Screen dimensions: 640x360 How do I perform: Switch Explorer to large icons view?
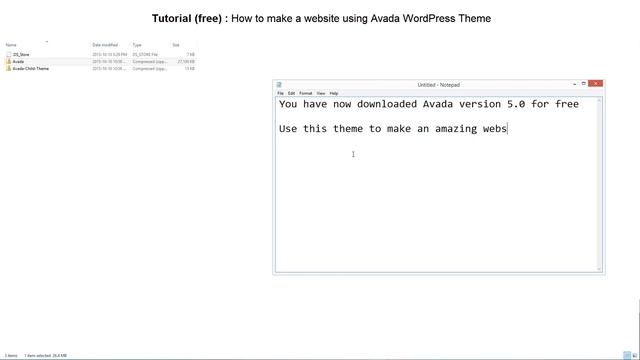point(635,356)
